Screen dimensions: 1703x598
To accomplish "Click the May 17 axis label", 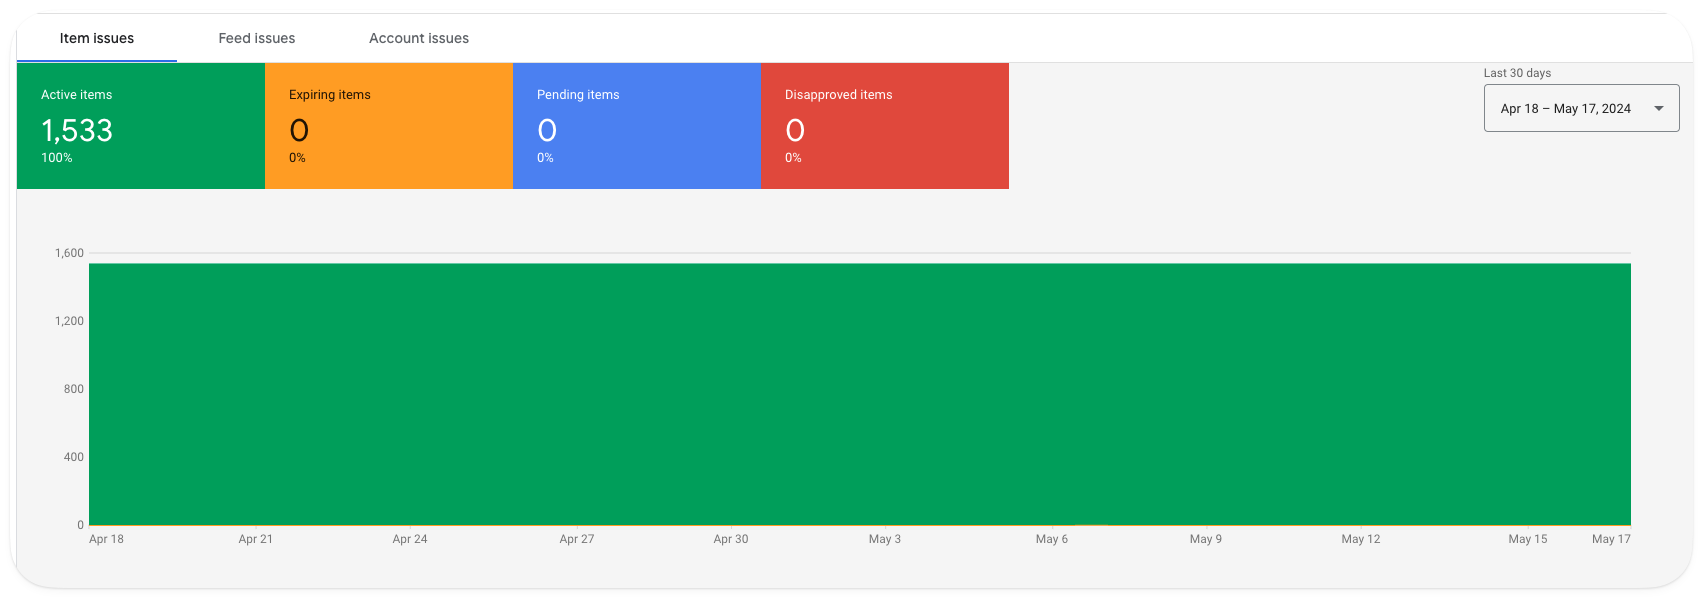I will click(1611, 539).
